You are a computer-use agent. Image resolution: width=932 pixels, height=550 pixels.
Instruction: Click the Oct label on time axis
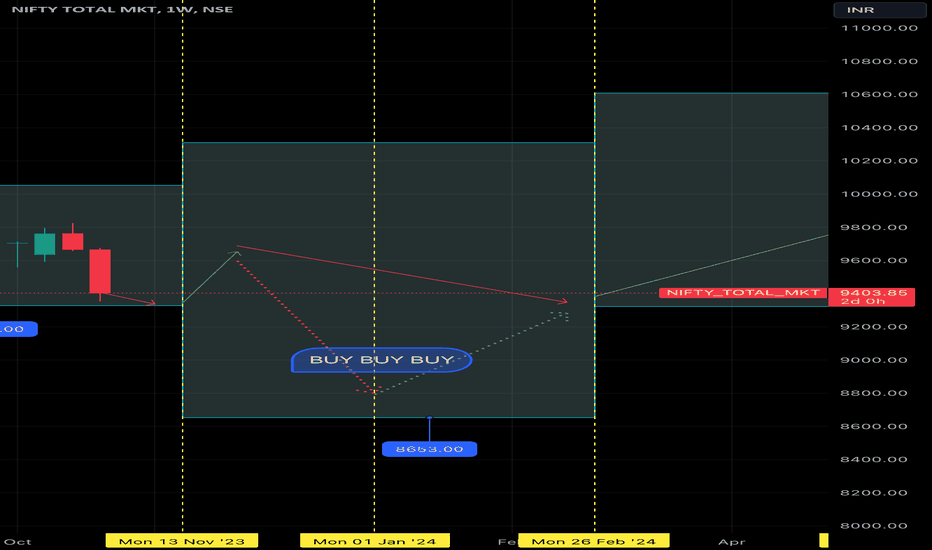point(18,542)
